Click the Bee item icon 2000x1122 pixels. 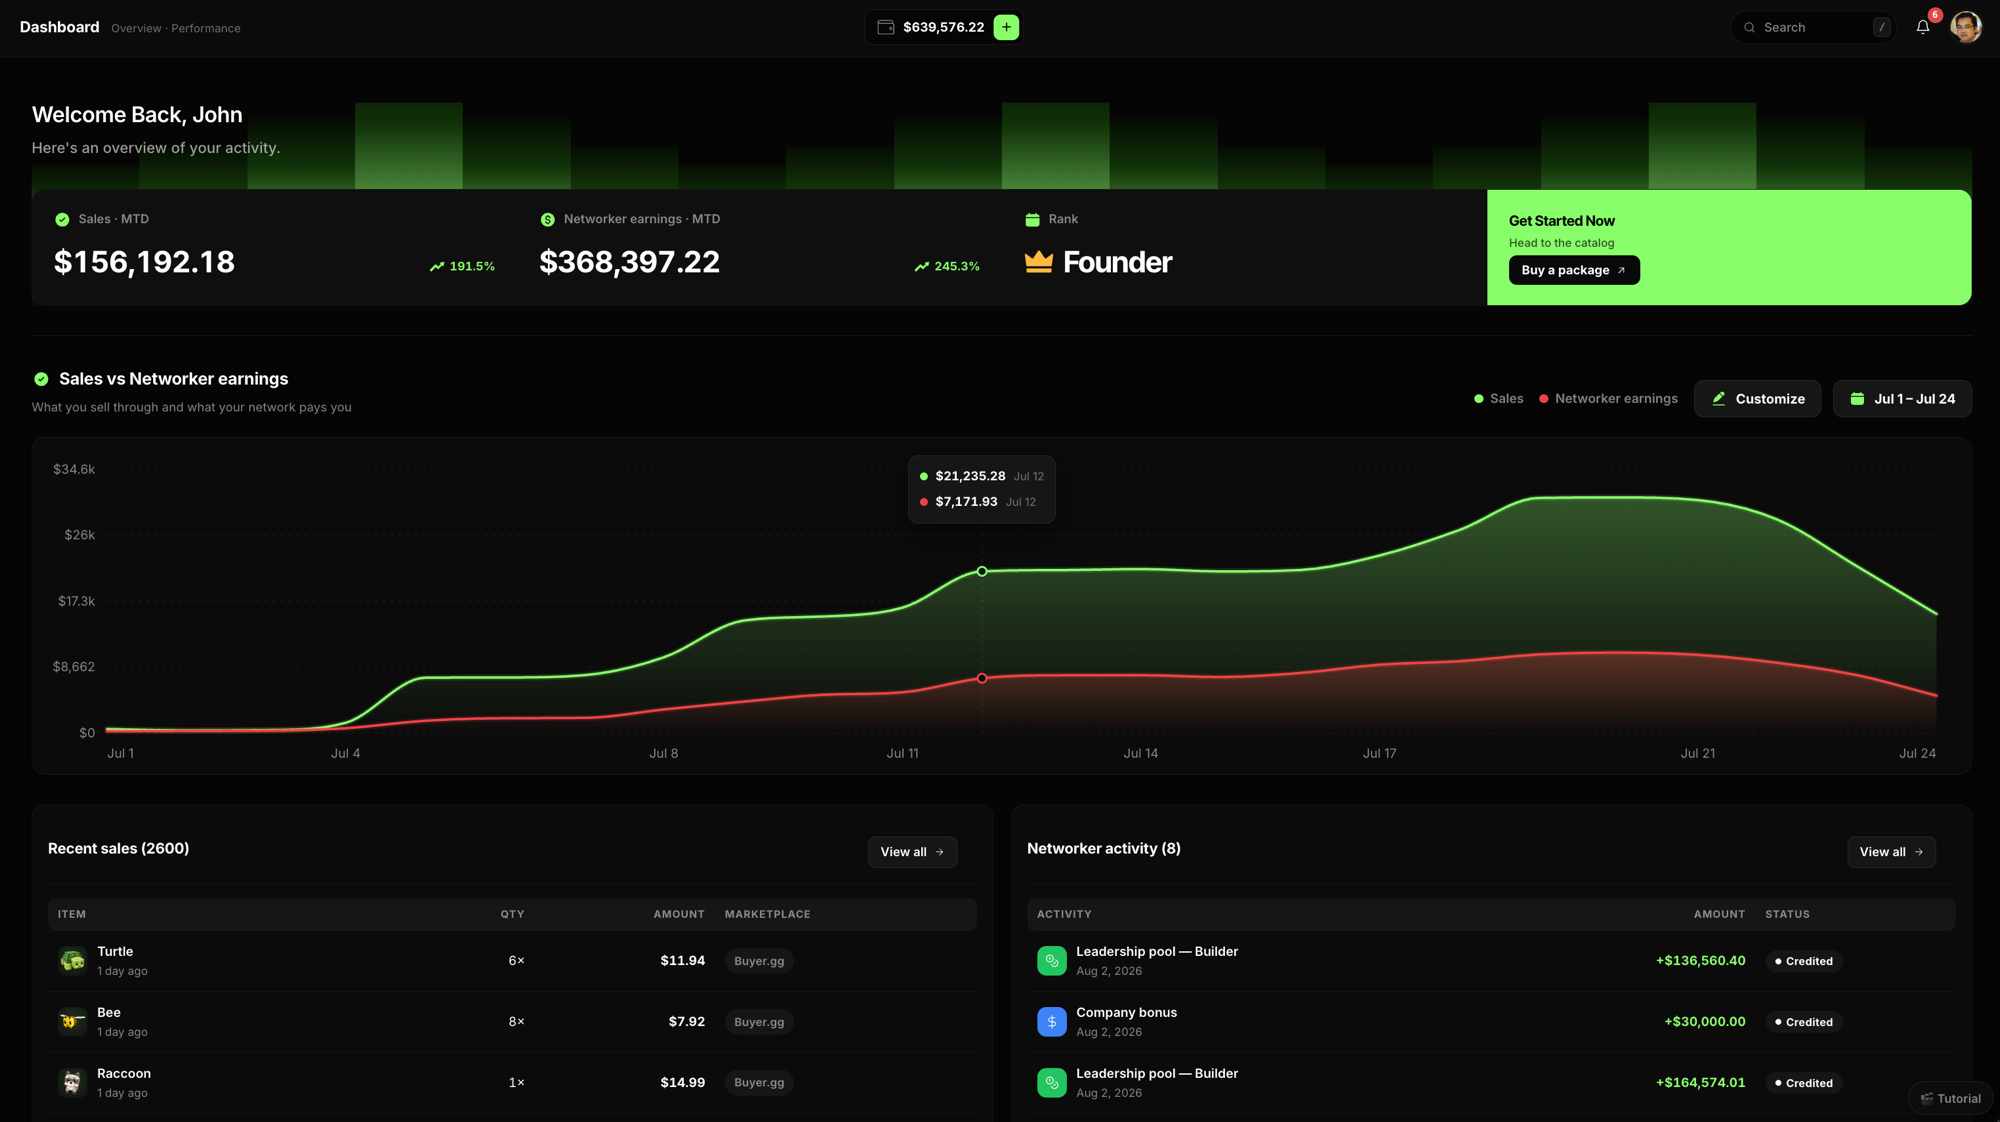(x=72, y=1022)
